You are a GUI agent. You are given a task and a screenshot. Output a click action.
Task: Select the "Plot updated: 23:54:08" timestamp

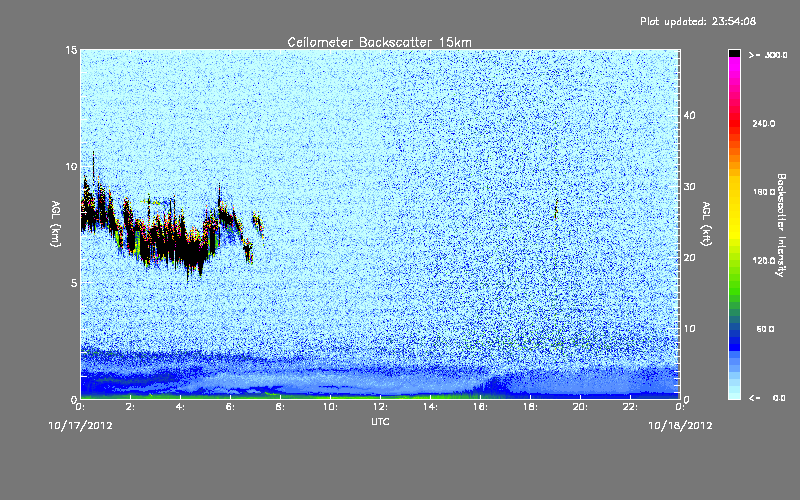(x=698, y=21)
